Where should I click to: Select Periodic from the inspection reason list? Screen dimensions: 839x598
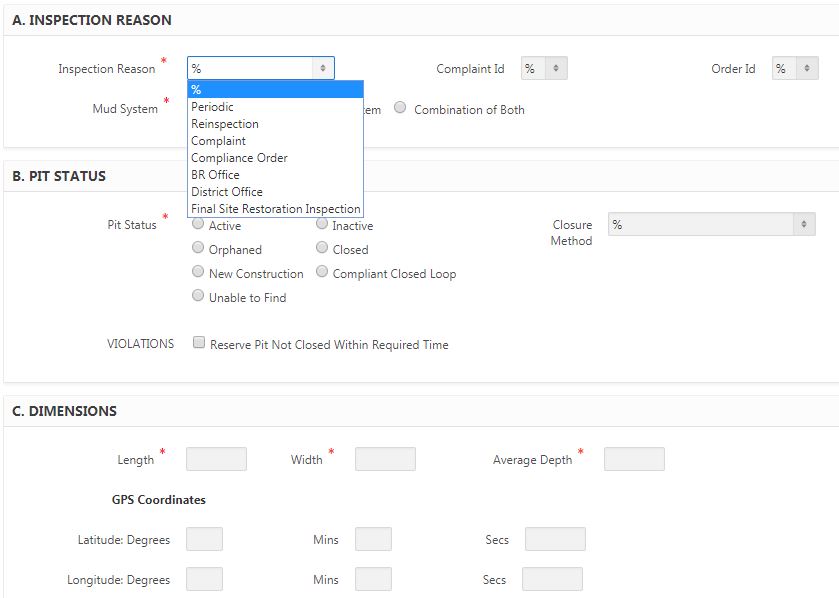tap(213, 107)
